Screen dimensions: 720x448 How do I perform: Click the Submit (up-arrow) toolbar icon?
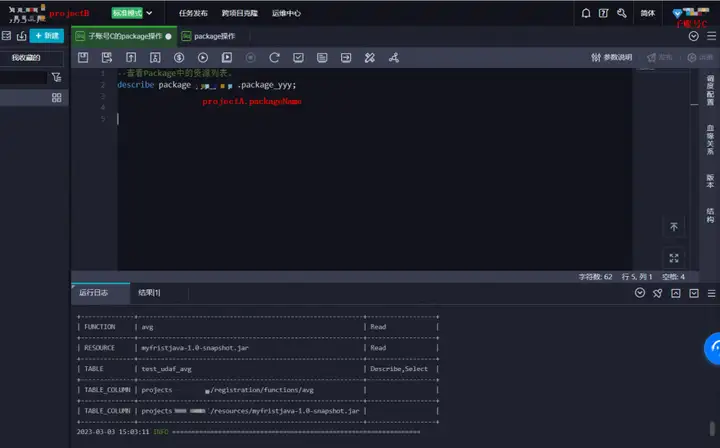coord(131,57)
